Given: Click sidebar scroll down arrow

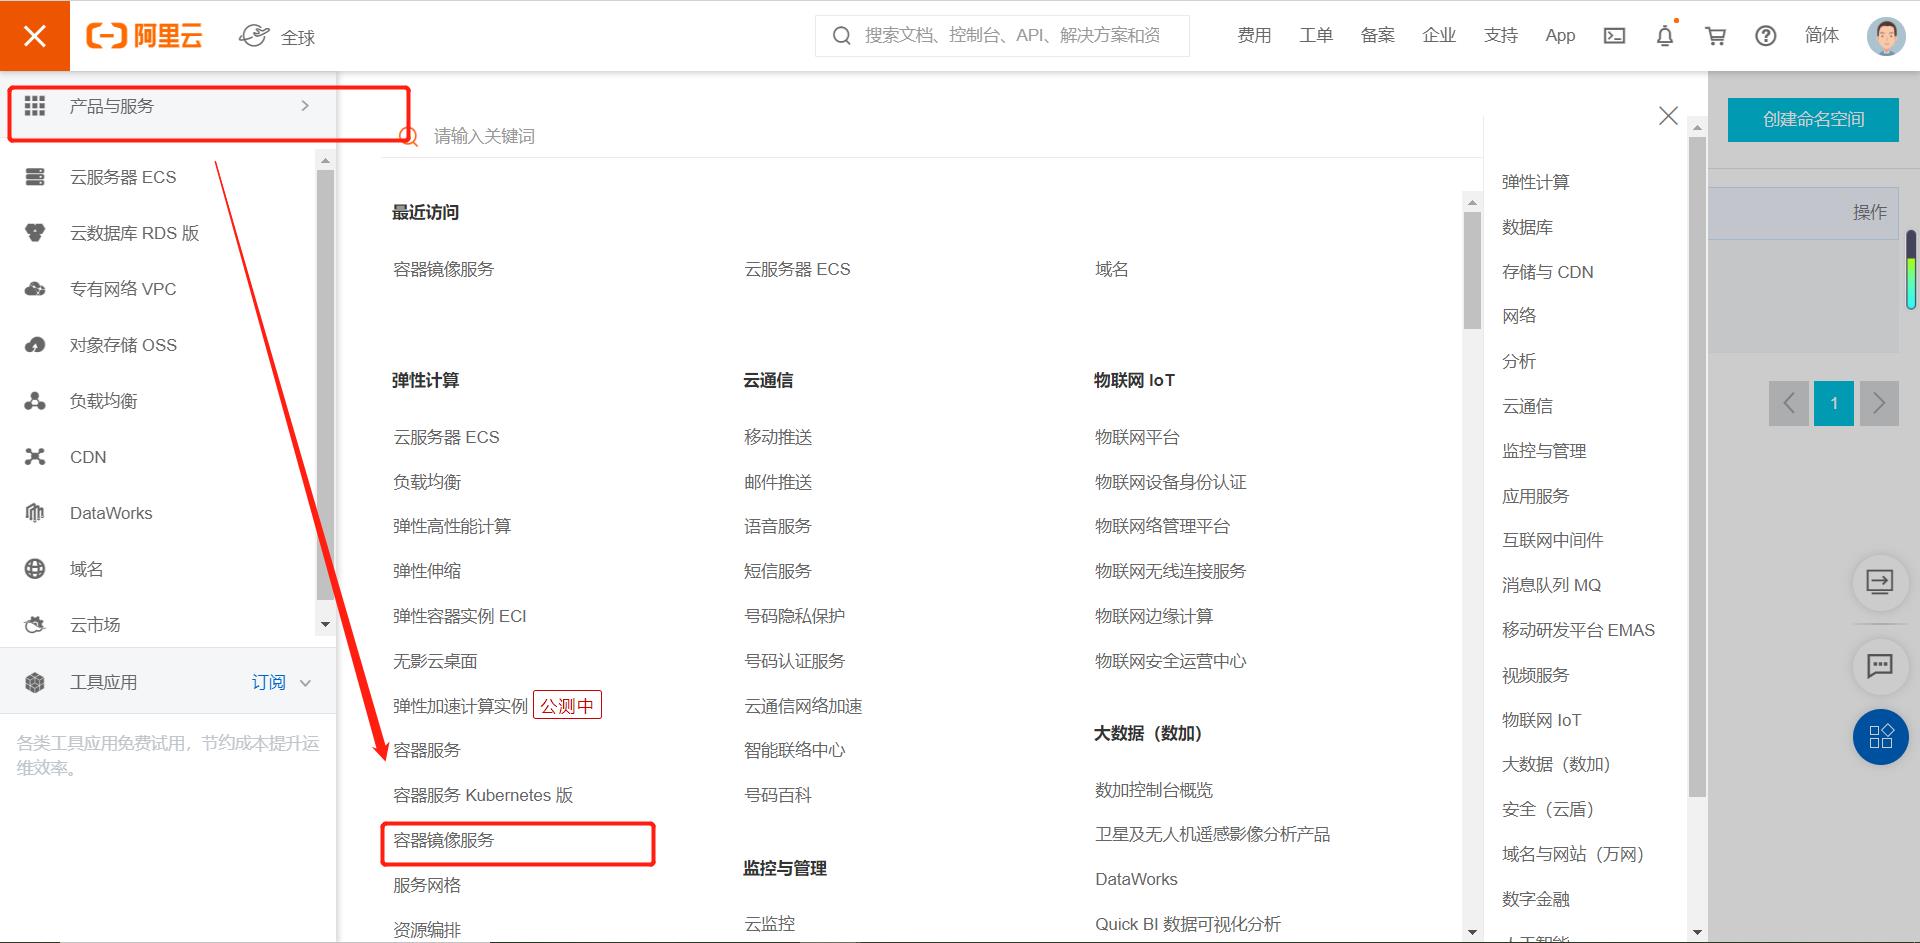Looking at the screenshot, I should tap(325, 624).
